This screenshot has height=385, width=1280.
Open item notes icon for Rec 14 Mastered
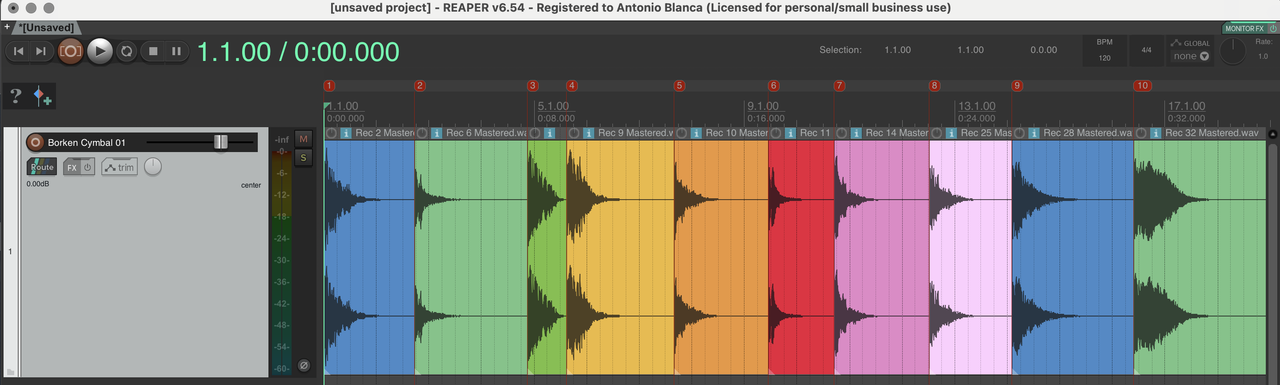point(856,133)
